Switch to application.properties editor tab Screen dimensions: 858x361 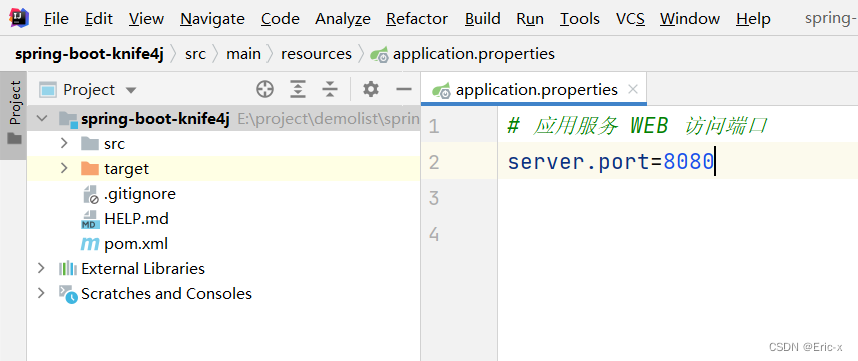tap(534, 89)
